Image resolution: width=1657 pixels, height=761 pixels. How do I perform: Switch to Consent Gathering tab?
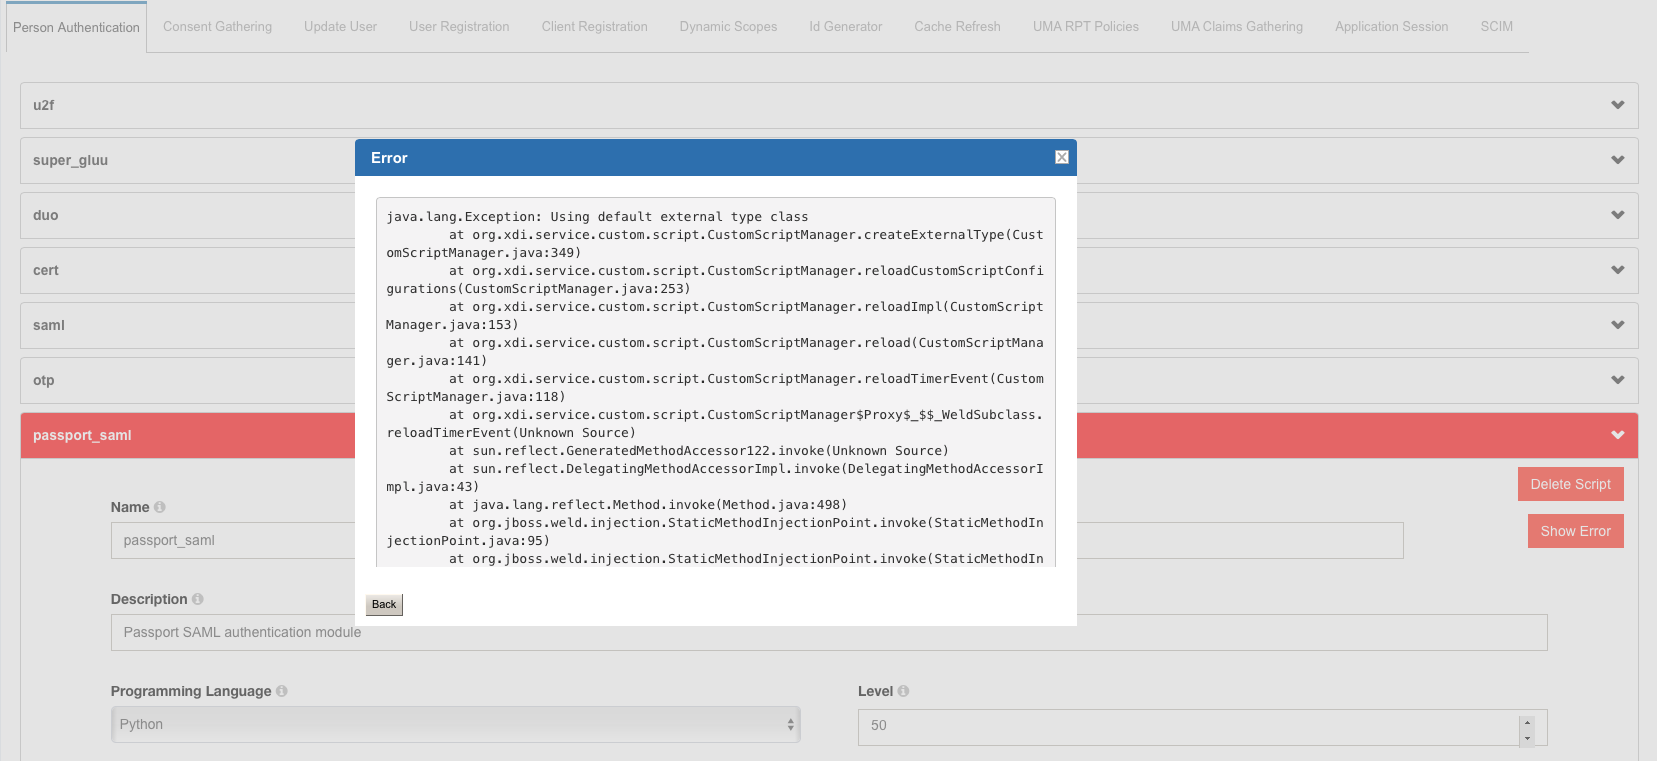tap(217, 26)
